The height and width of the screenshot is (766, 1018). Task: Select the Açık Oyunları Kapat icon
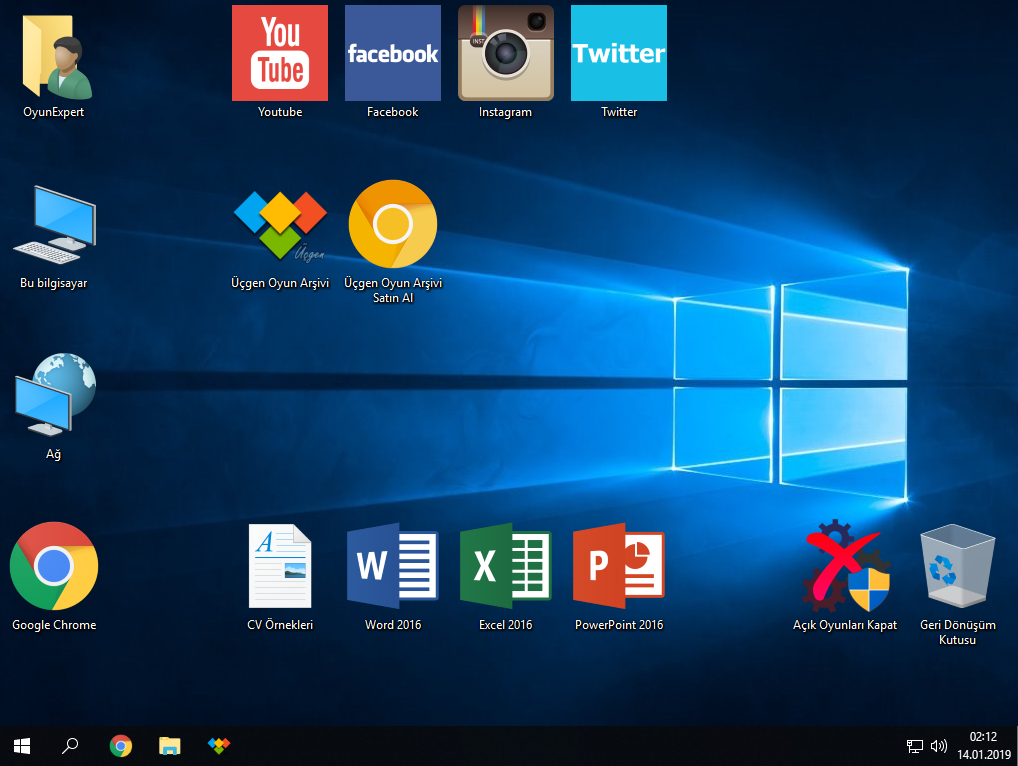coord(845,566)
